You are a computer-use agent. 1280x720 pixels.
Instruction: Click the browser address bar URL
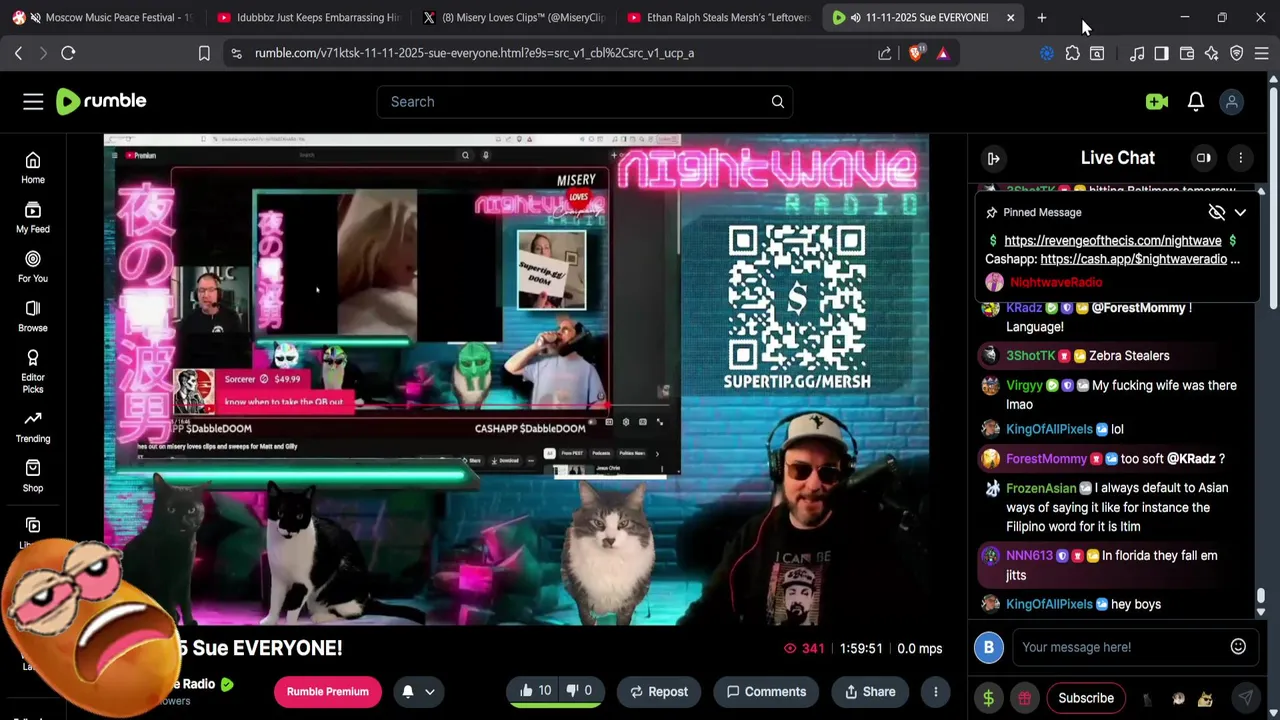point(474,53)
